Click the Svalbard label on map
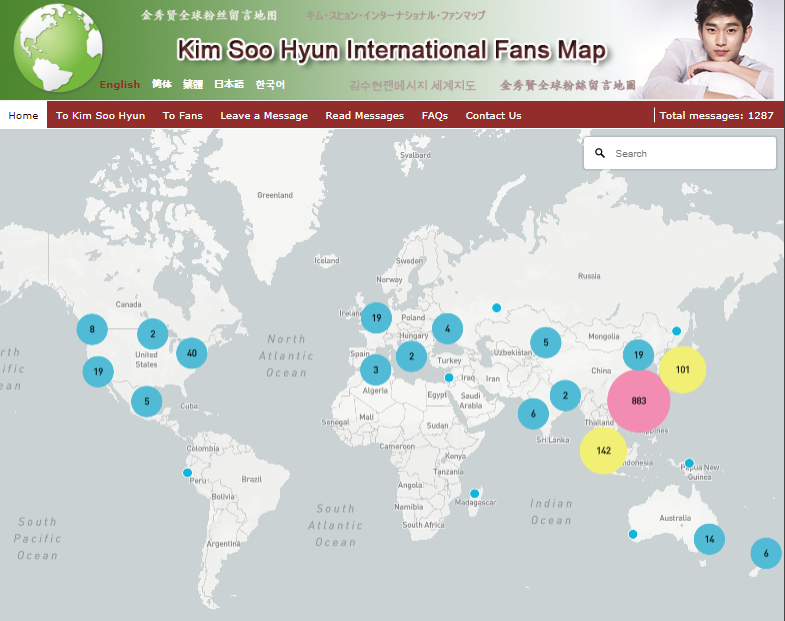Viewport: 785px width, 621px height. 415,155
